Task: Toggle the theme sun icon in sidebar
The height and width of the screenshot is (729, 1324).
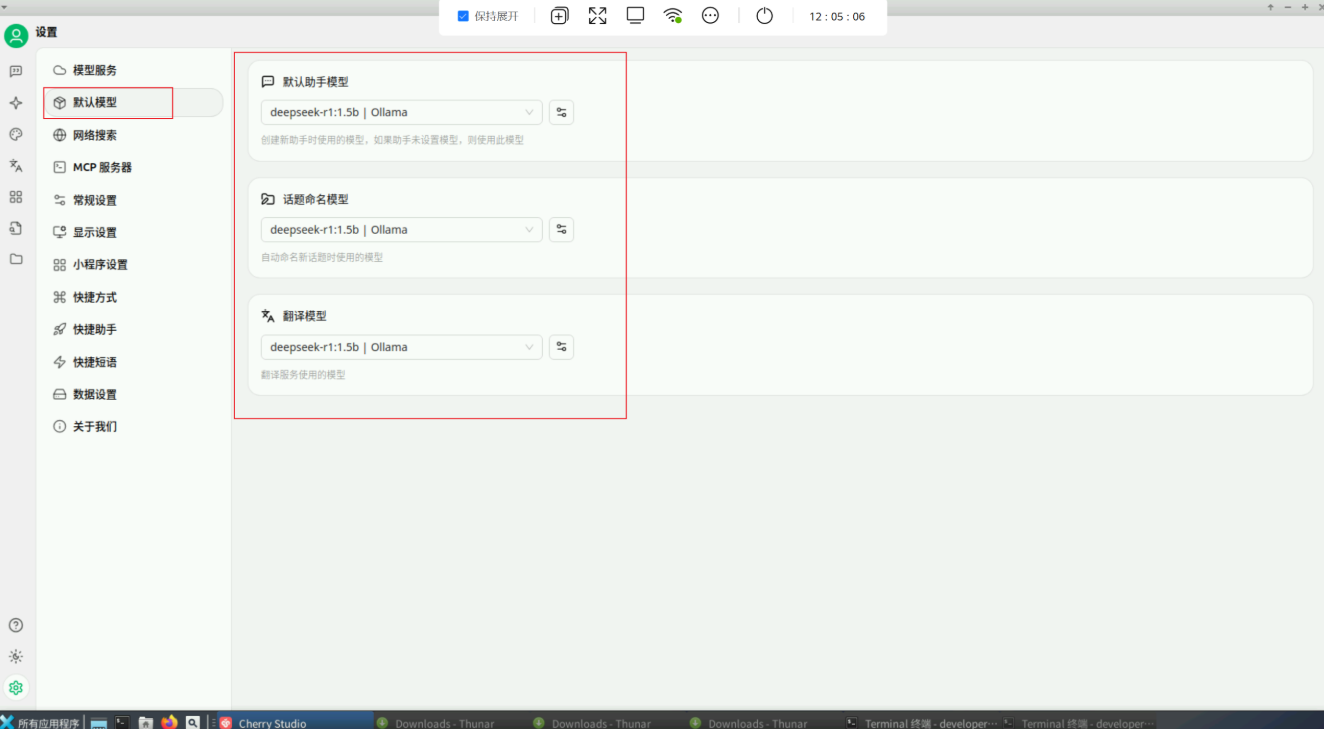Action: pyautogui.click(x=16, y=657)
